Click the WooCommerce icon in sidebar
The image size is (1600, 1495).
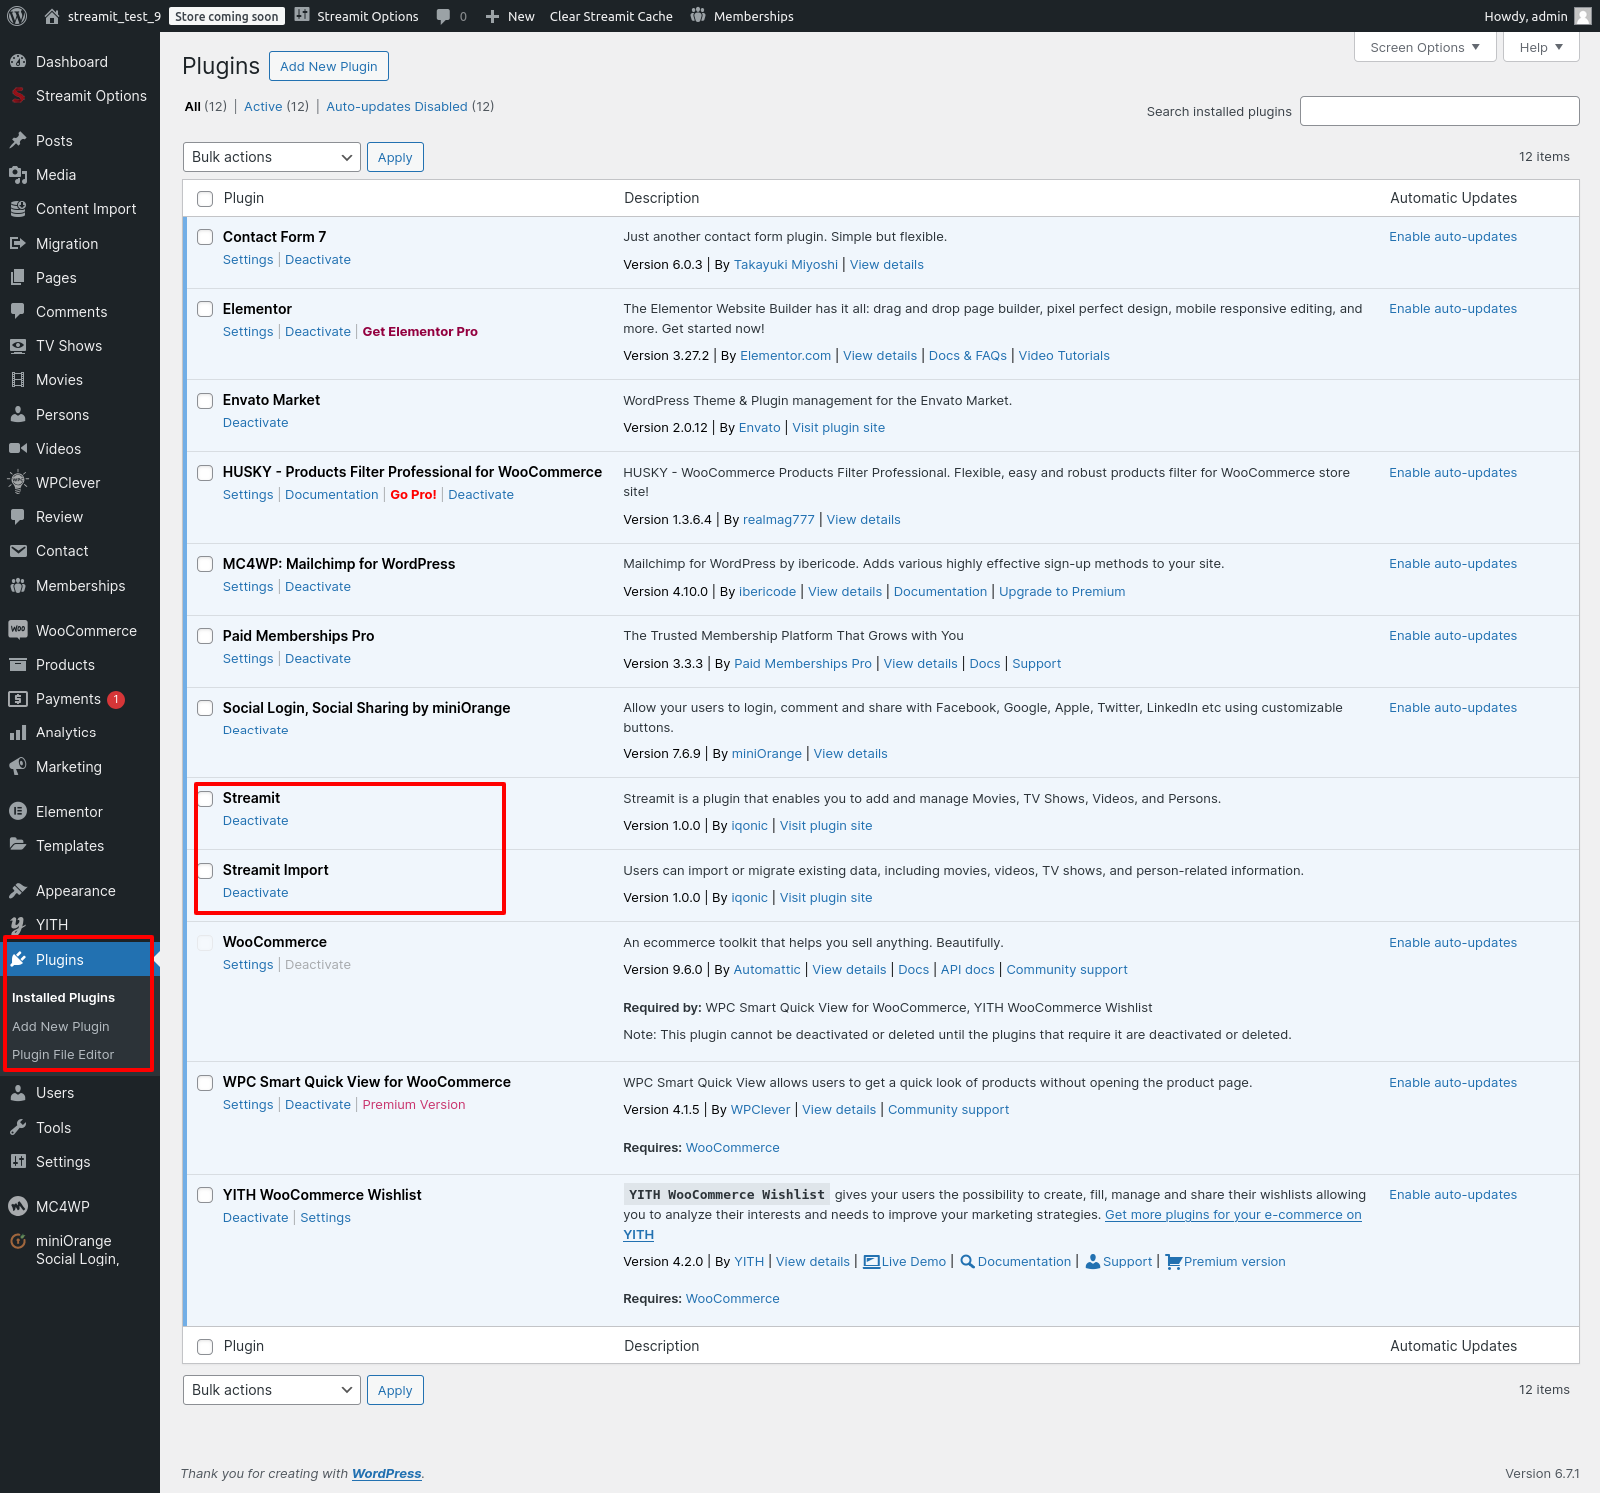coord(18,631)
